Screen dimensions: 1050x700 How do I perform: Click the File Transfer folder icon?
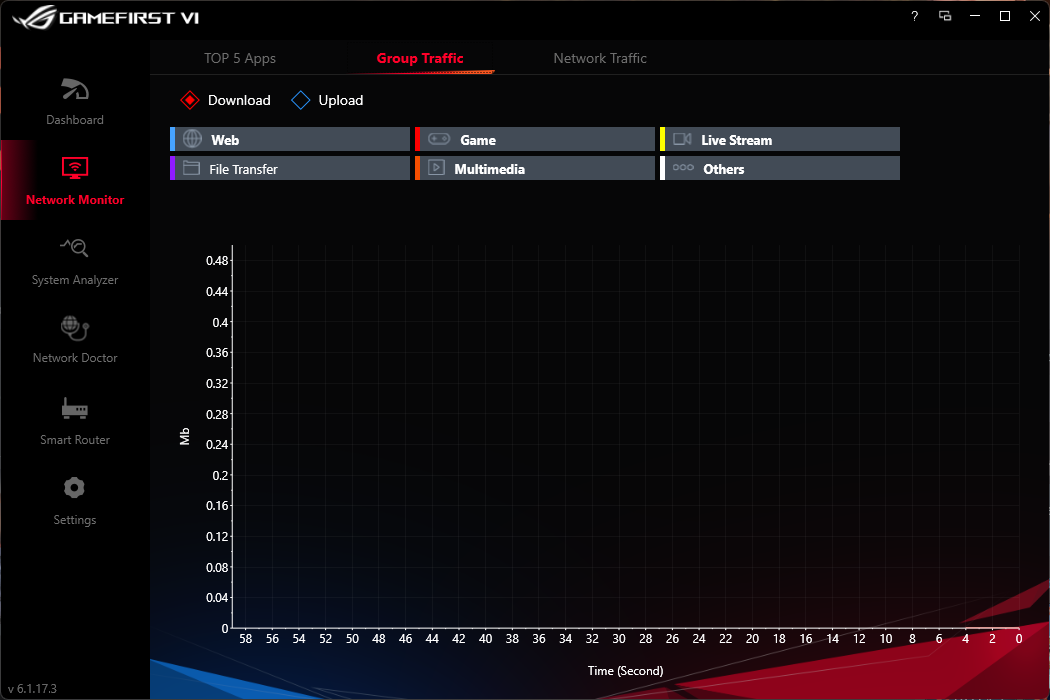[192, 168]
